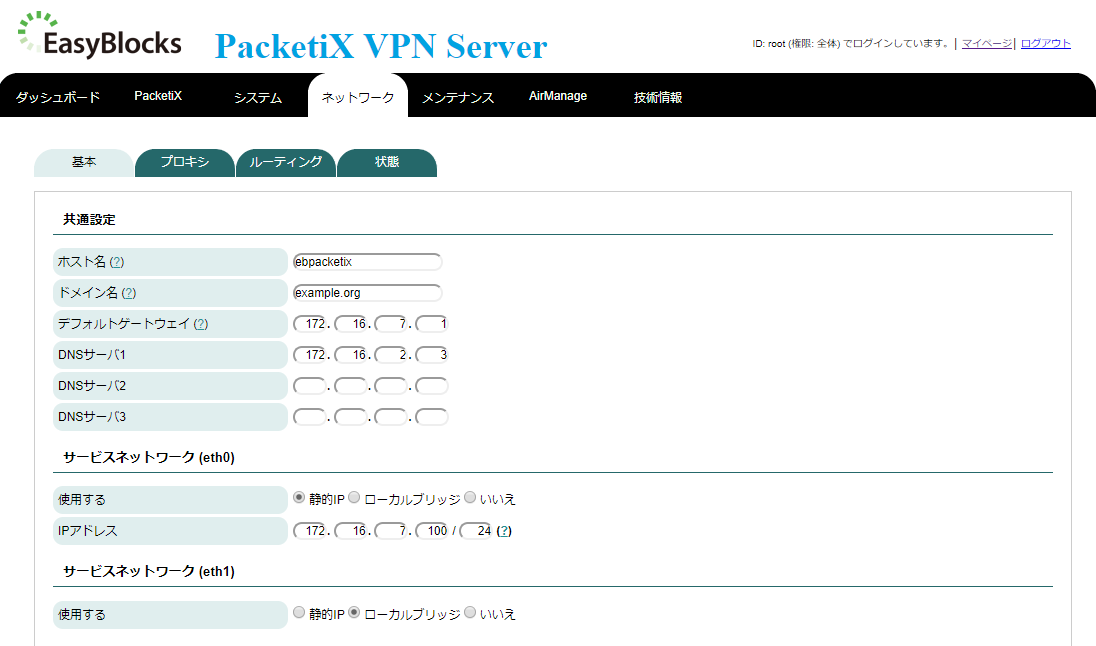Select ローカルブリッジ radio for eth1
This screenshot has width=1096, height=646.
coord(354,612)
